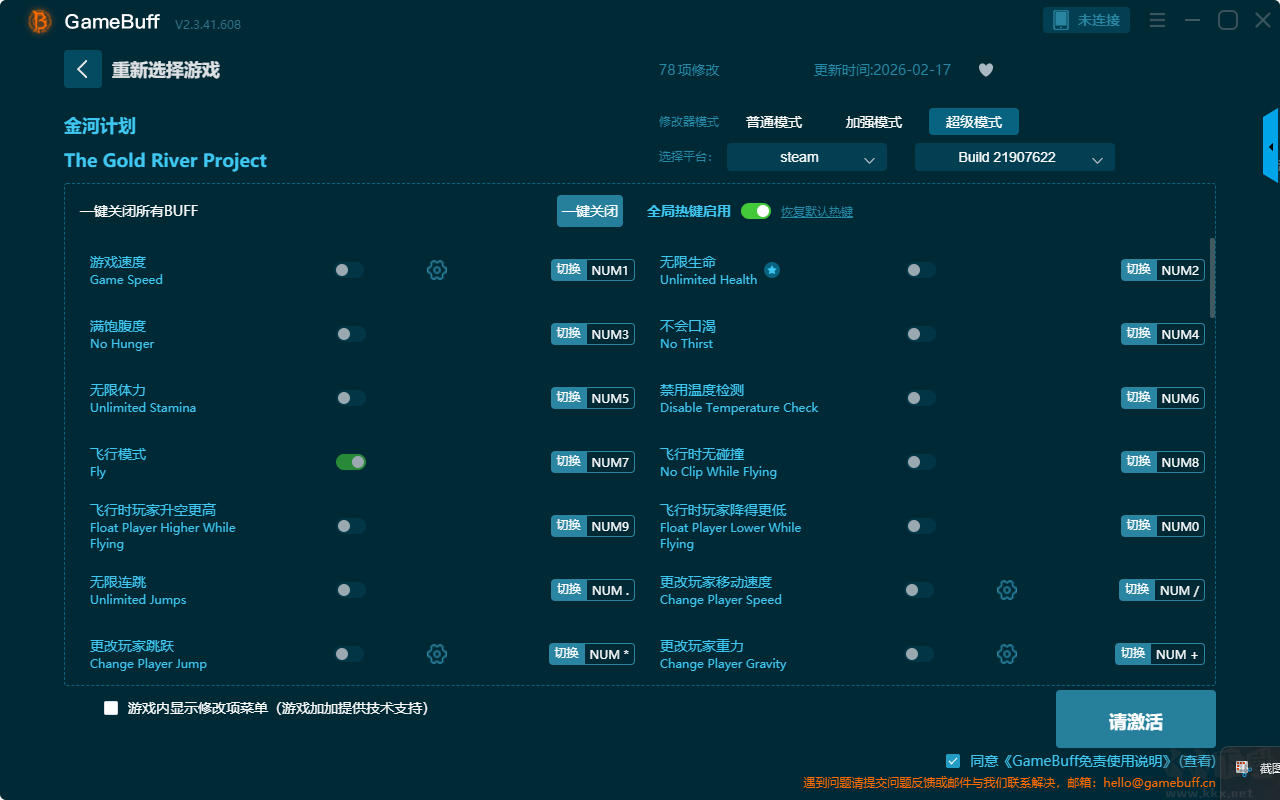The width and height of the screenshot is (1280, 800).
Task: Go back using the back arrow button
Action: click(83, 69)
